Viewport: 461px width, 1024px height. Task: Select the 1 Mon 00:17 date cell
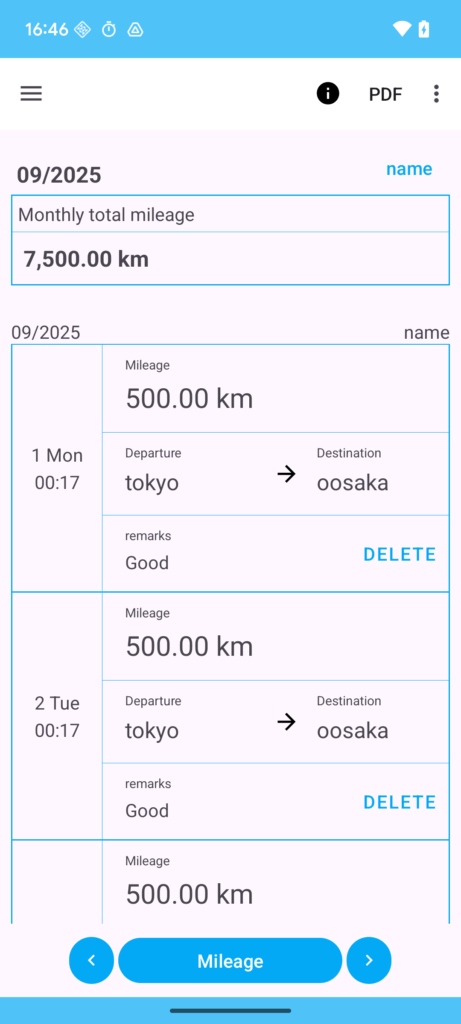click(x=57, y=468)
